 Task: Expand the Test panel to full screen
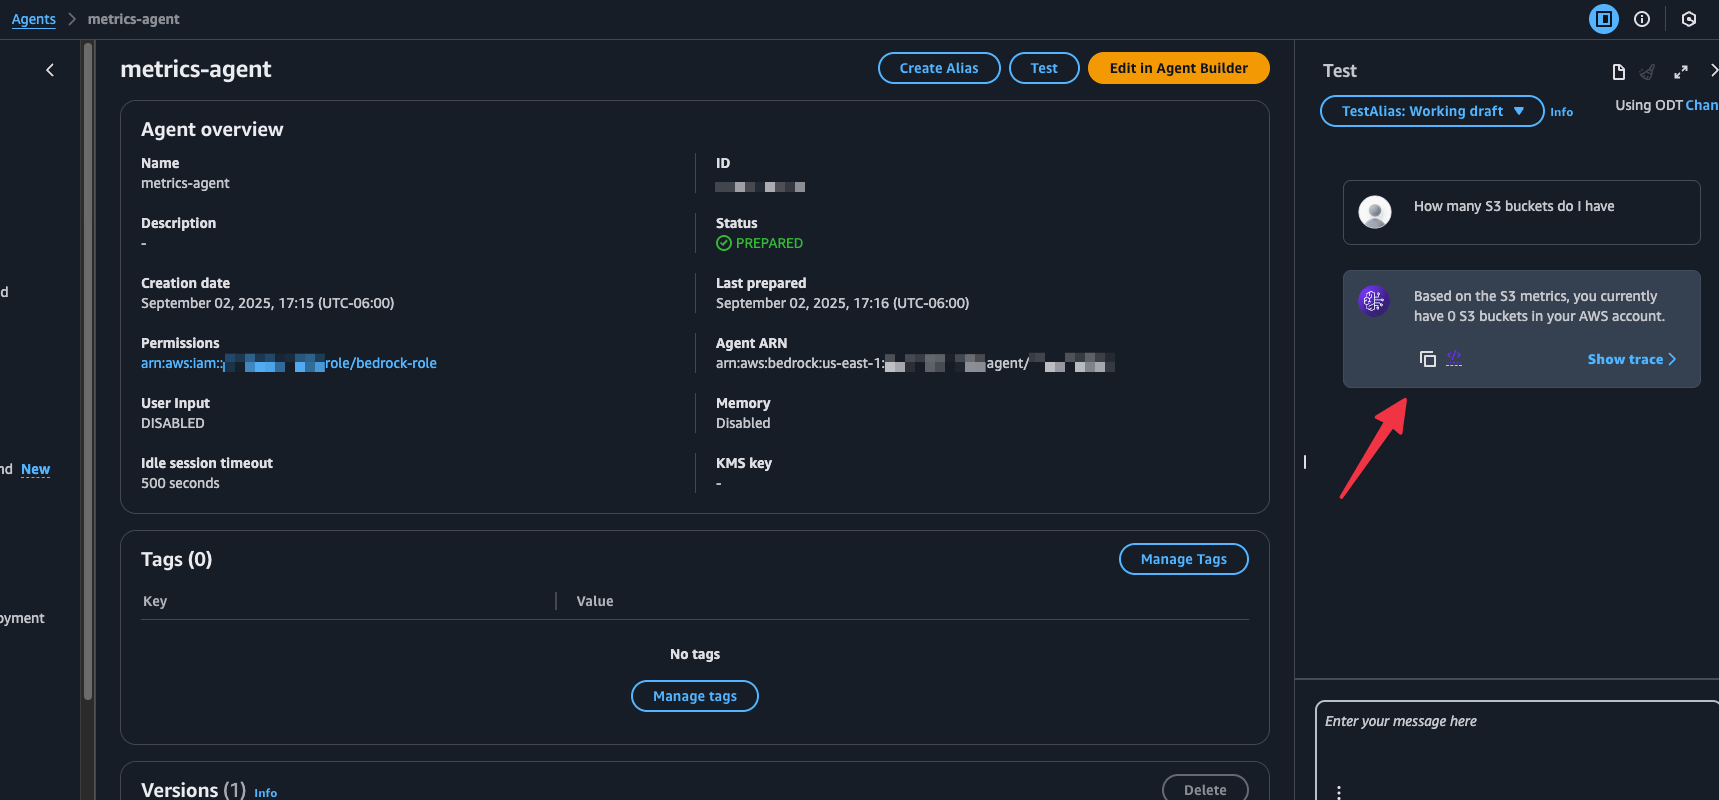click(1681, 71)
